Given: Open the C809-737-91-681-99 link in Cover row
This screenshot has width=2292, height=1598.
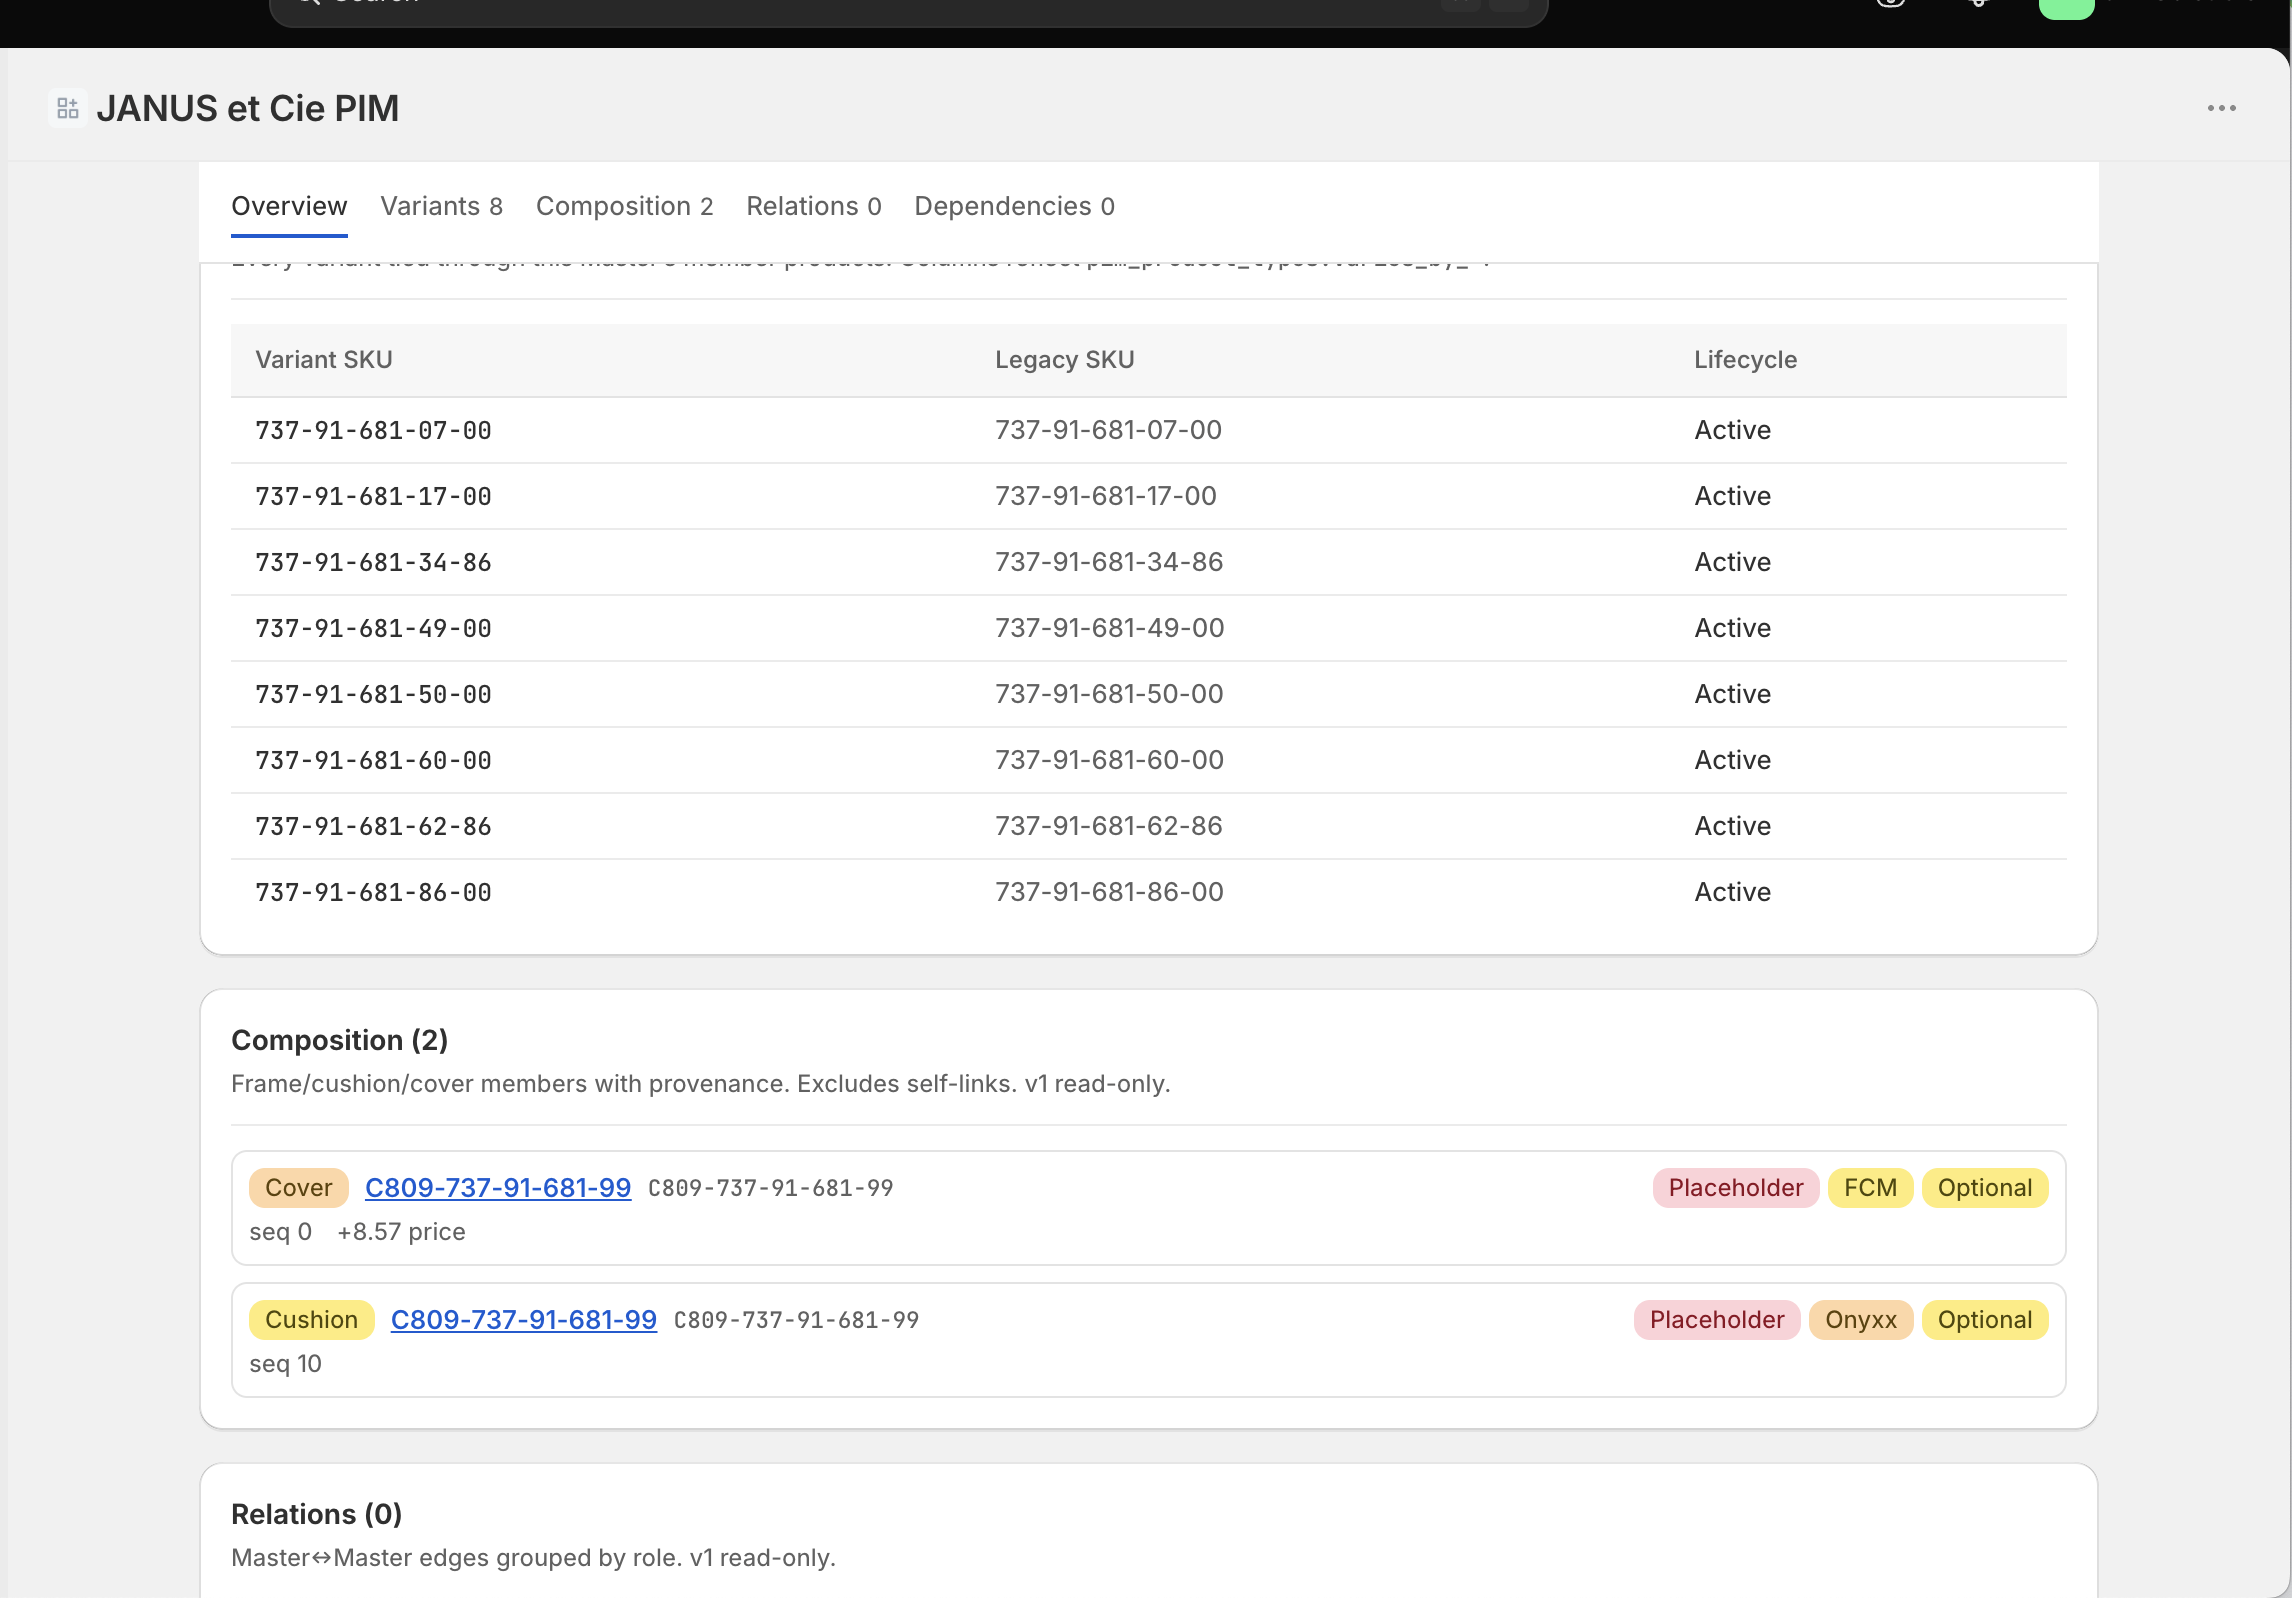Looking at the screenshot, I should 498,1188.
